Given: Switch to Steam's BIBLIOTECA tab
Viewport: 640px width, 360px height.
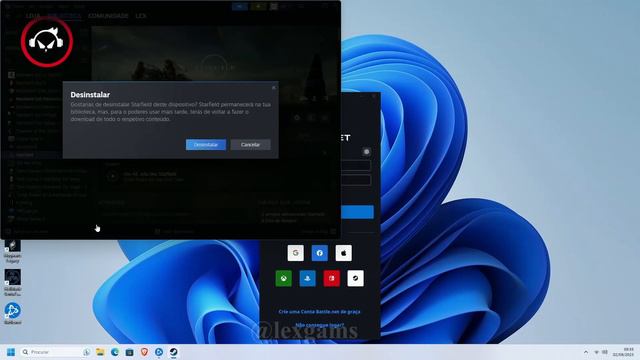Looking at the screenshot, I should (64, 16).
